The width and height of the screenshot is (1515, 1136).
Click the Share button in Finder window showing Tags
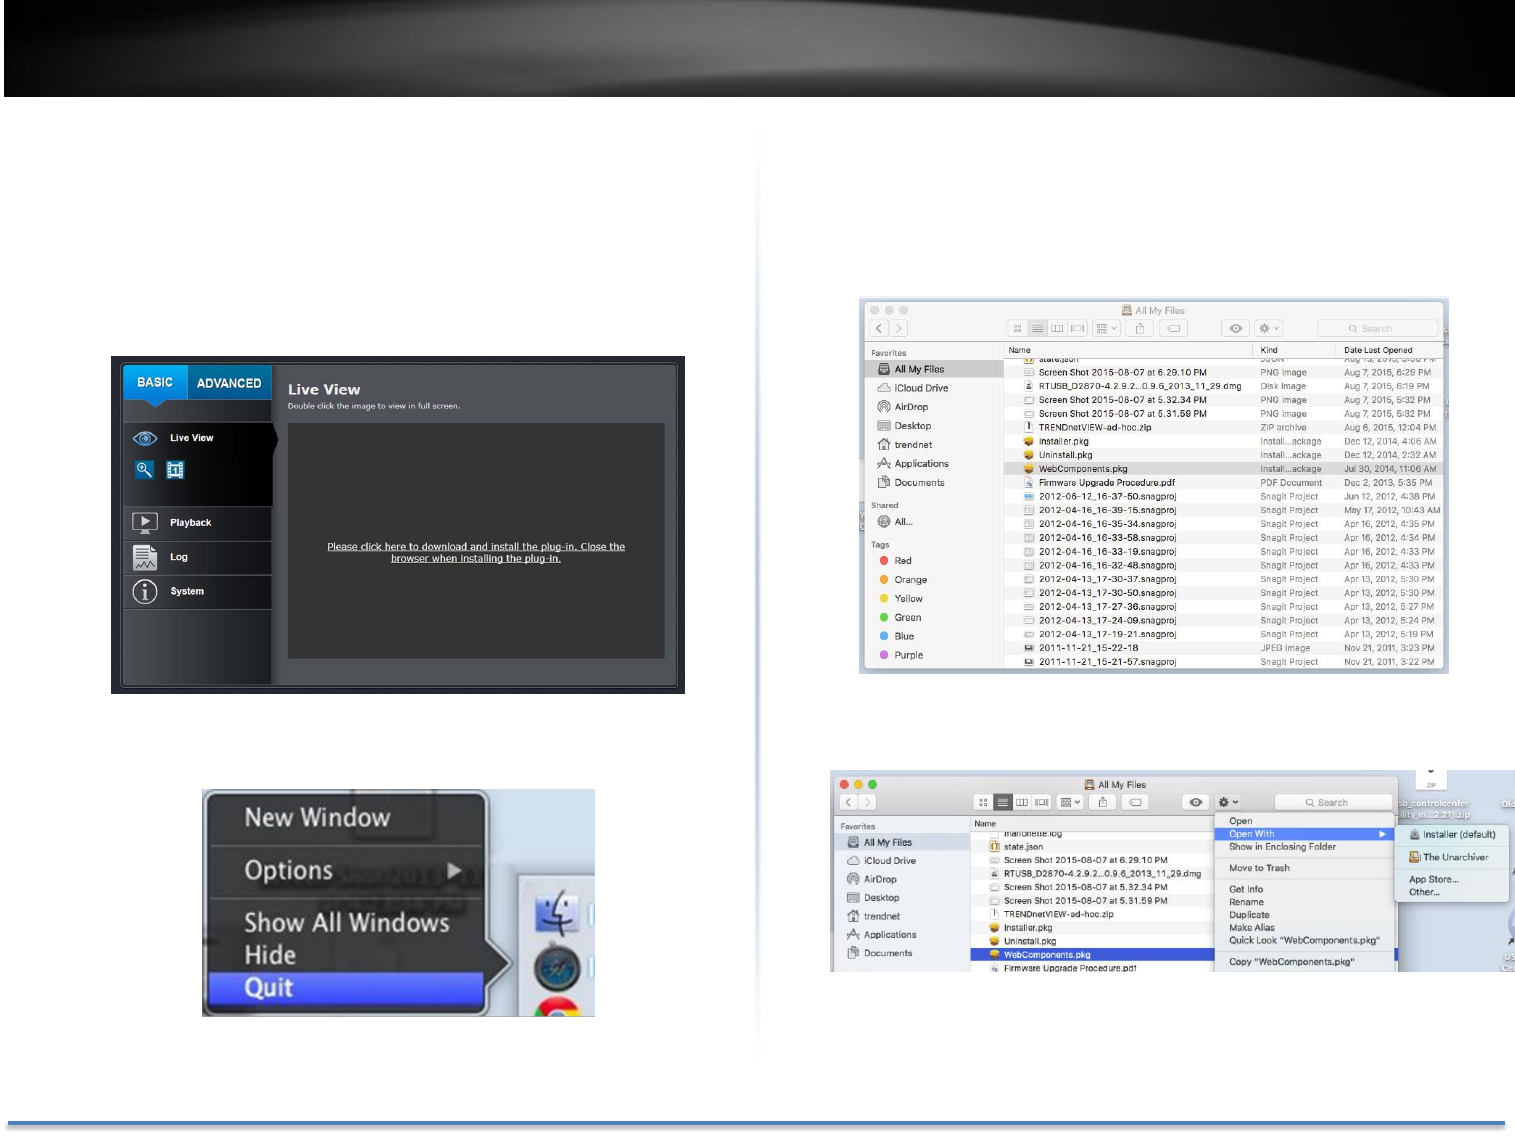click(1139, 328)
